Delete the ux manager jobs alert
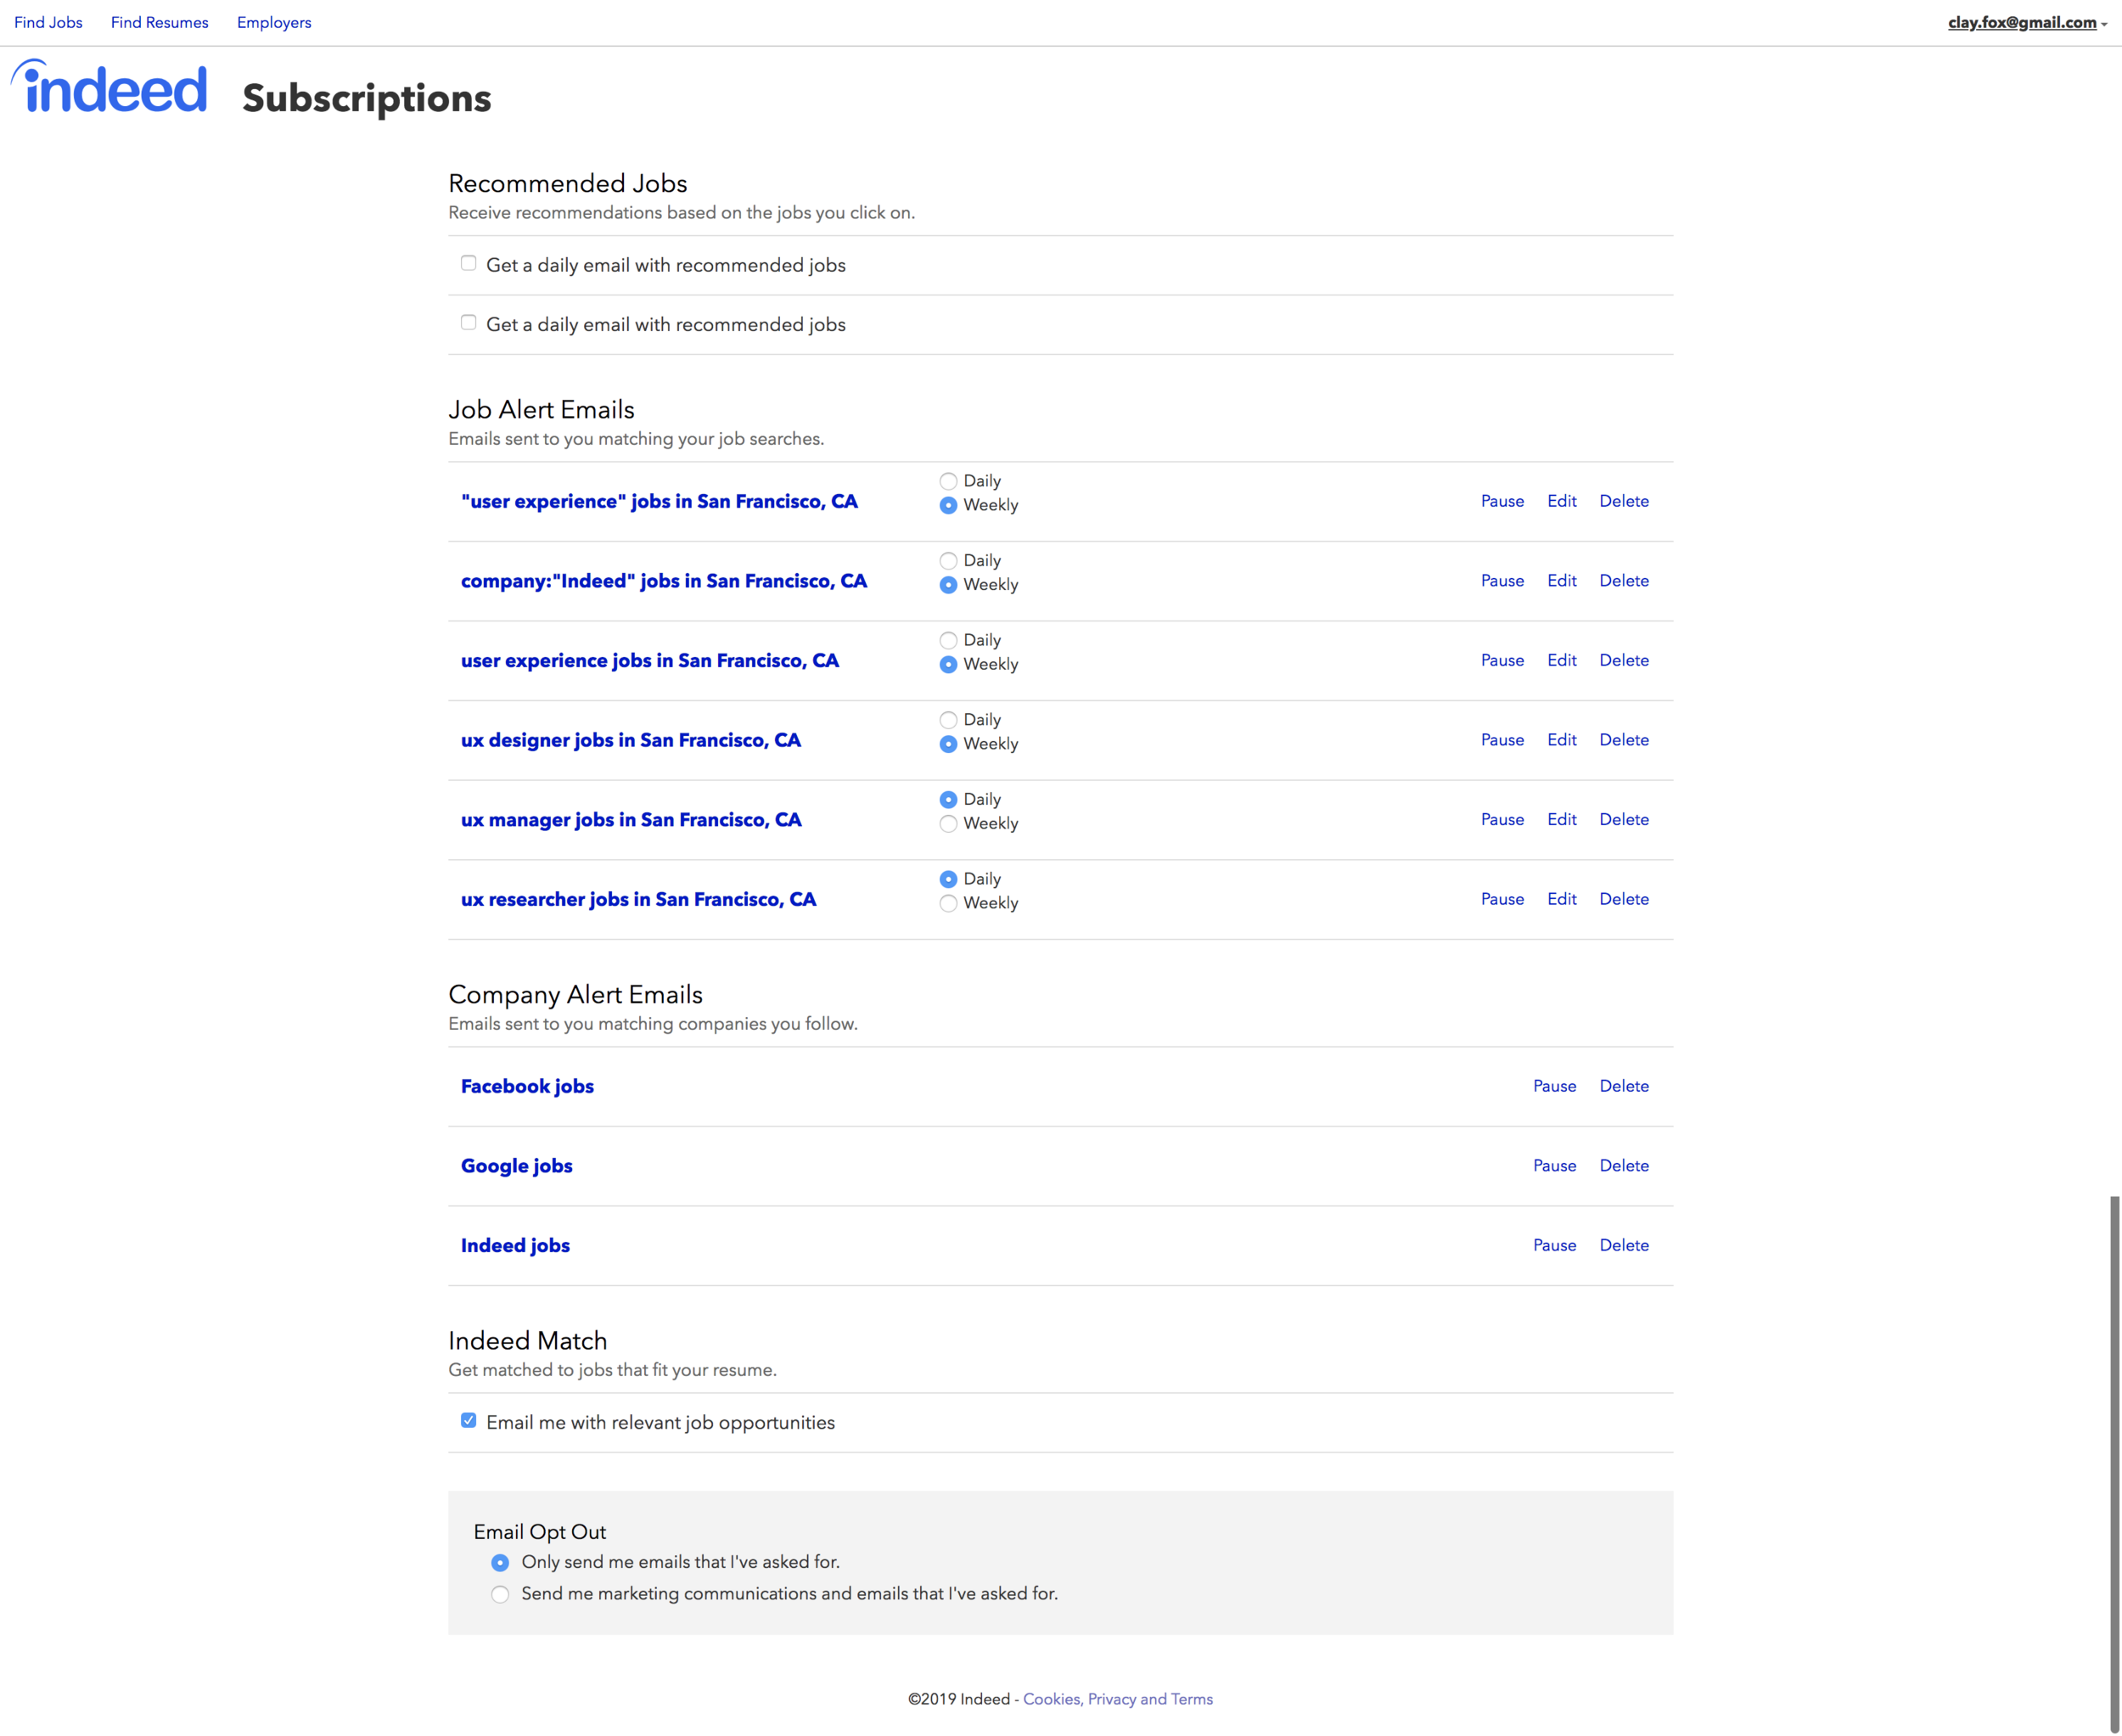2122x1736 pixels. tap(1624, 819)
